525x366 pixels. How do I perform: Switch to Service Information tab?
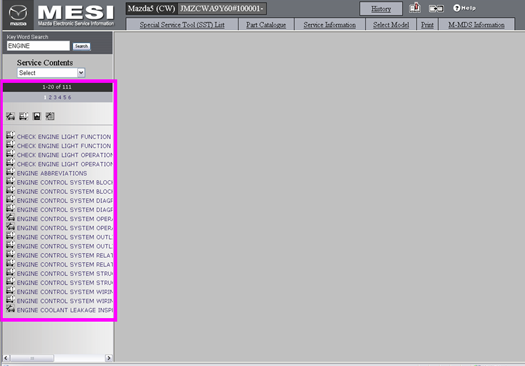click(329, 25)
